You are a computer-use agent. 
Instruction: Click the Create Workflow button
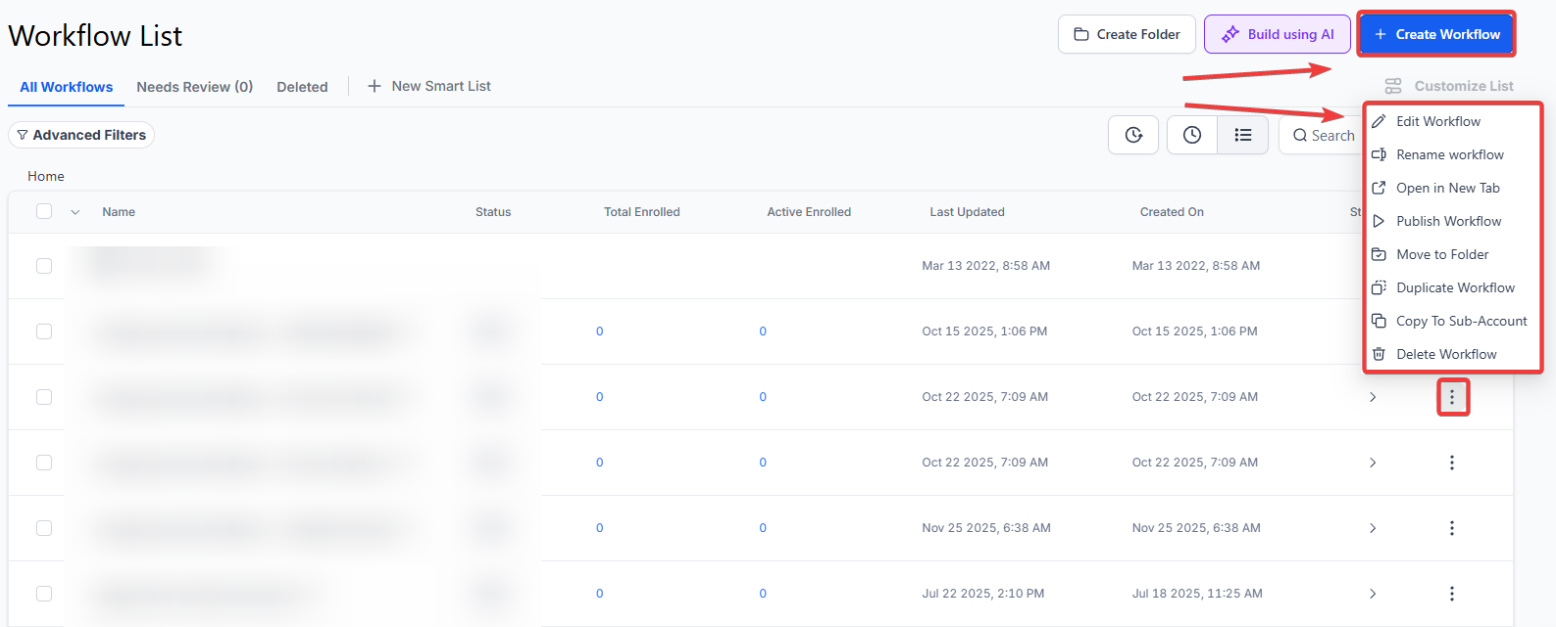[1436, 34]
